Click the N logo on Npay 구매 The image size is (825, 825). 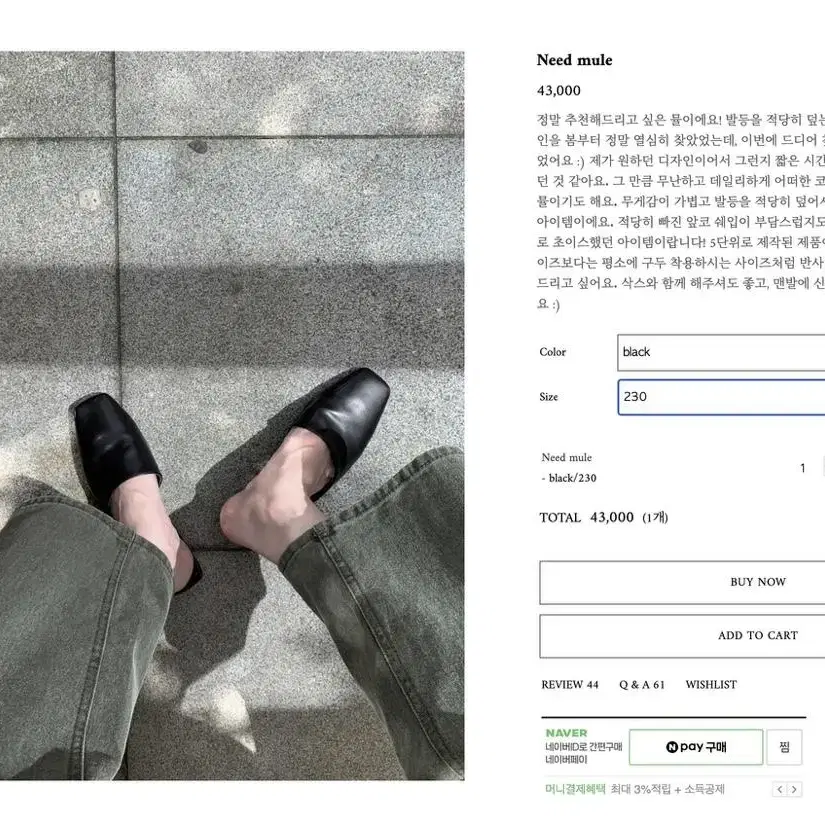672,747
